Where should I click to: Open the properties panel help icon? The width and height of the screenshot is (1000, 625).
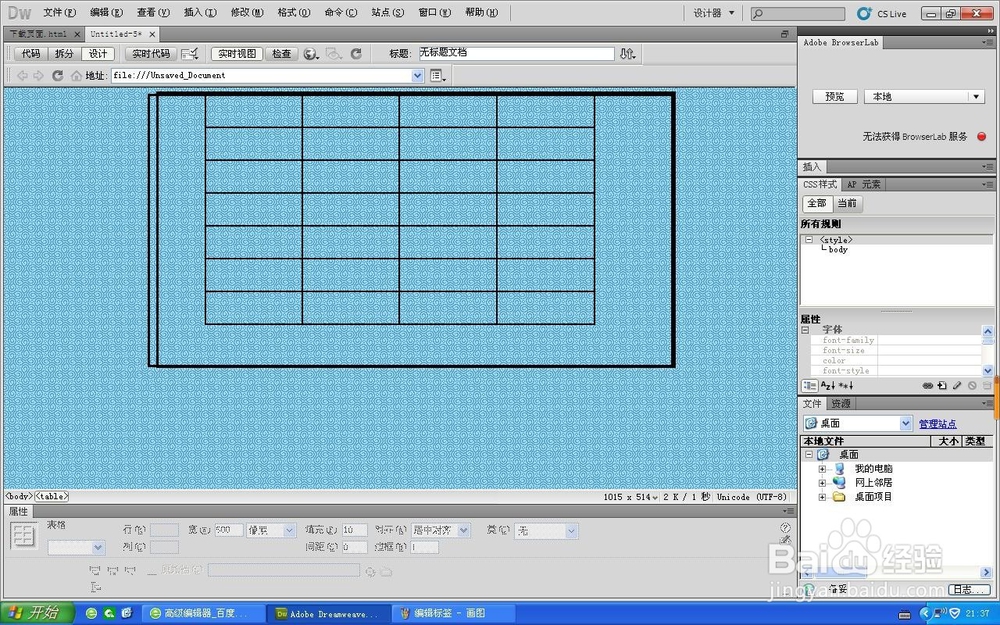(x=785, y=527)
